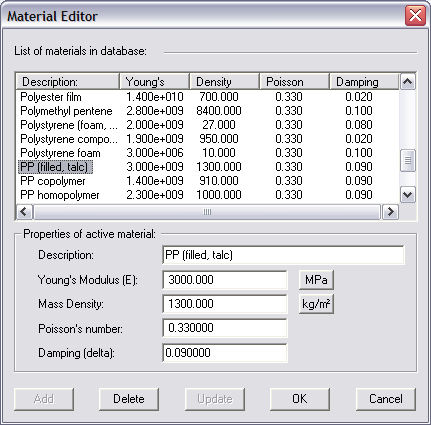Click the Cancel button

pyautogui.click(x=386, y=399)
